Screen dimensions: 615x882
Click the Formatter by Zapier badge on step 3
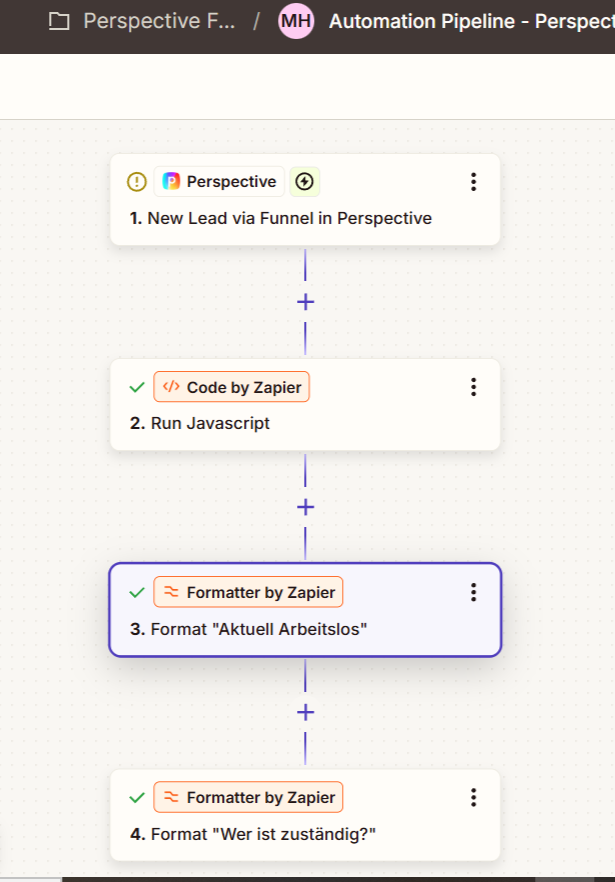point(248,592)
